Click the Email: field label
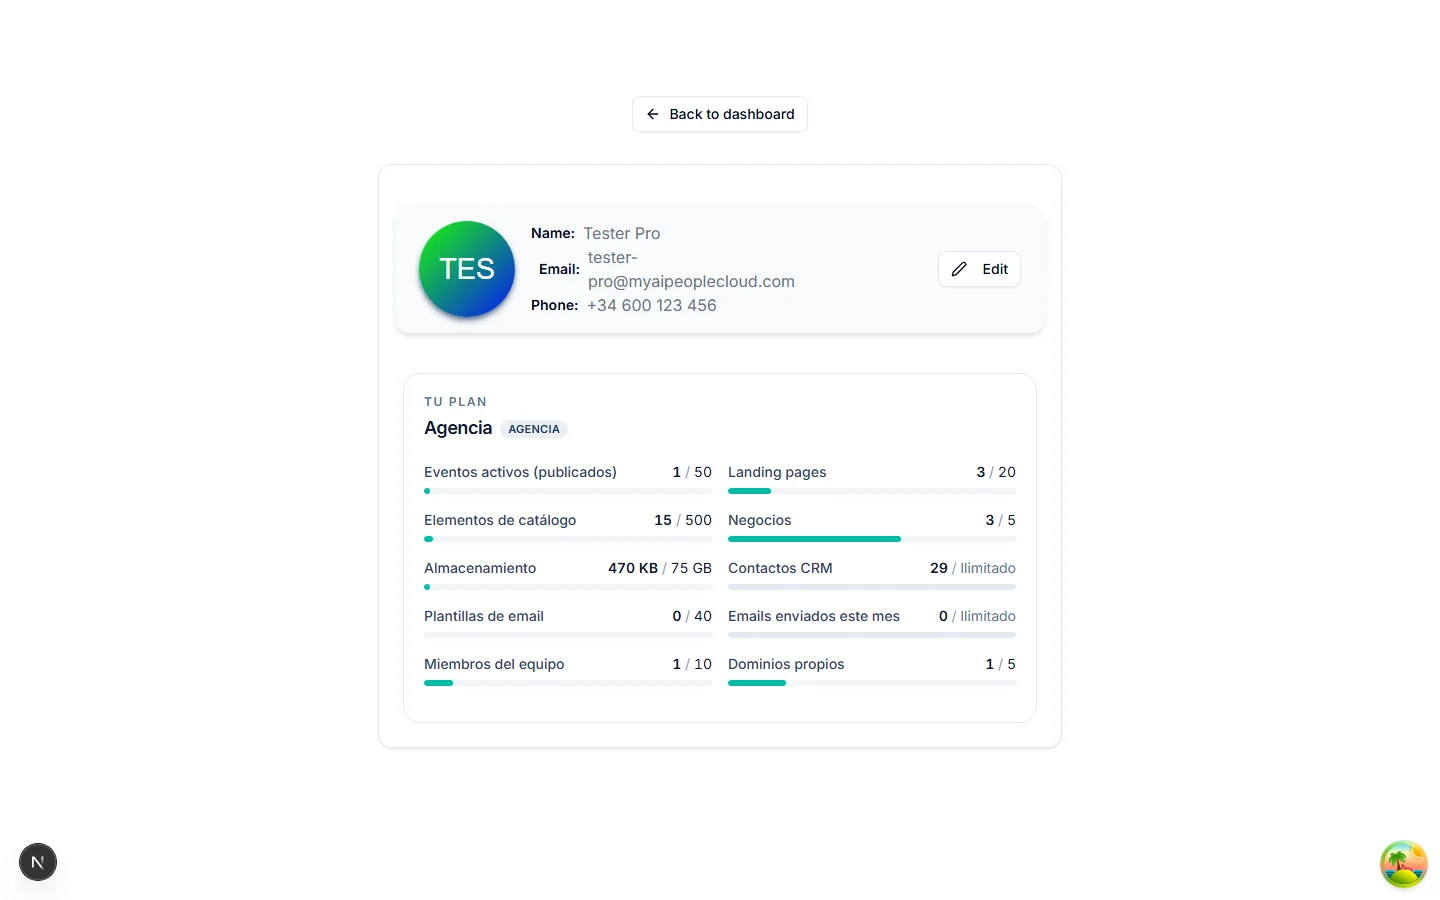The image size is (1440, 900). click(559, 269)
